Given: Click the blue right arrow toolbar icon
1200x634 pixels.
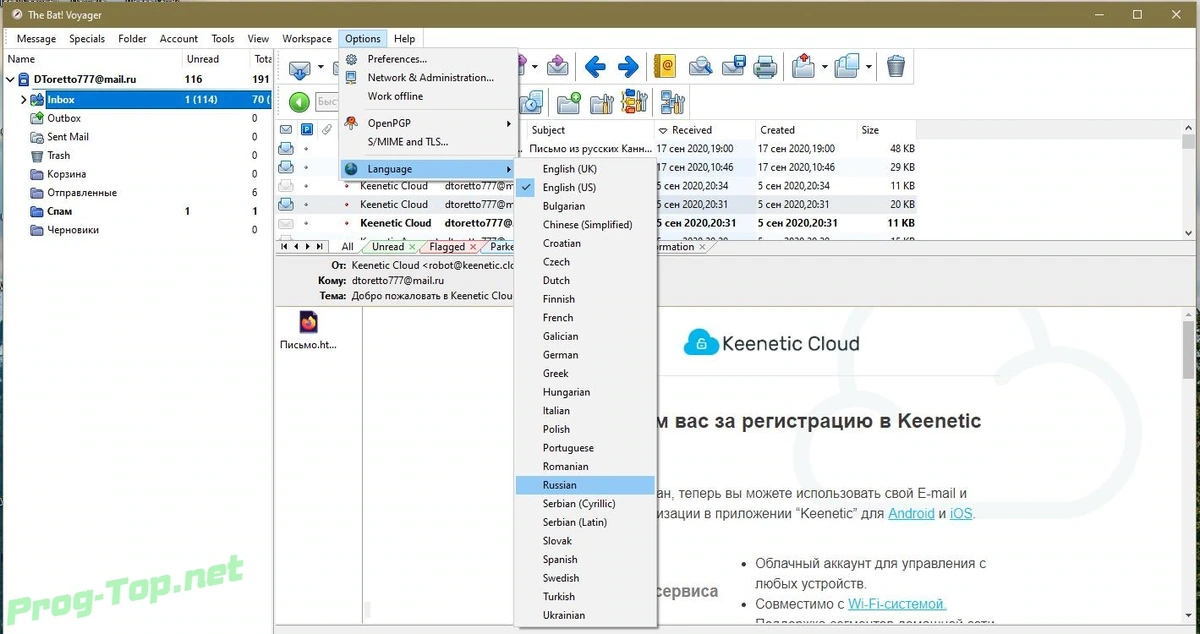Looking at the screenshot, I should 628,67.
